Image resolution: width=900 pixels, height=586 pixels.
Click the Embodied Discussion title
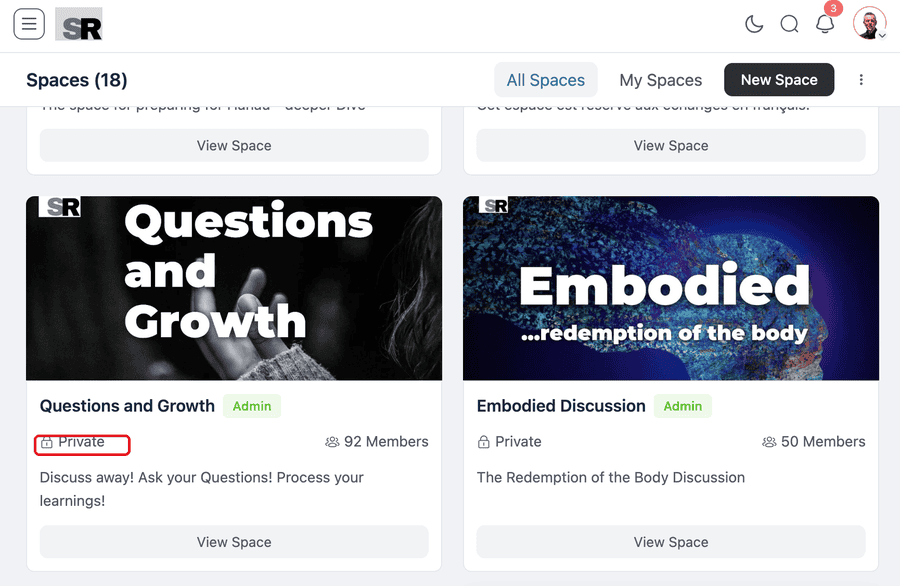(x=561, y=406)
